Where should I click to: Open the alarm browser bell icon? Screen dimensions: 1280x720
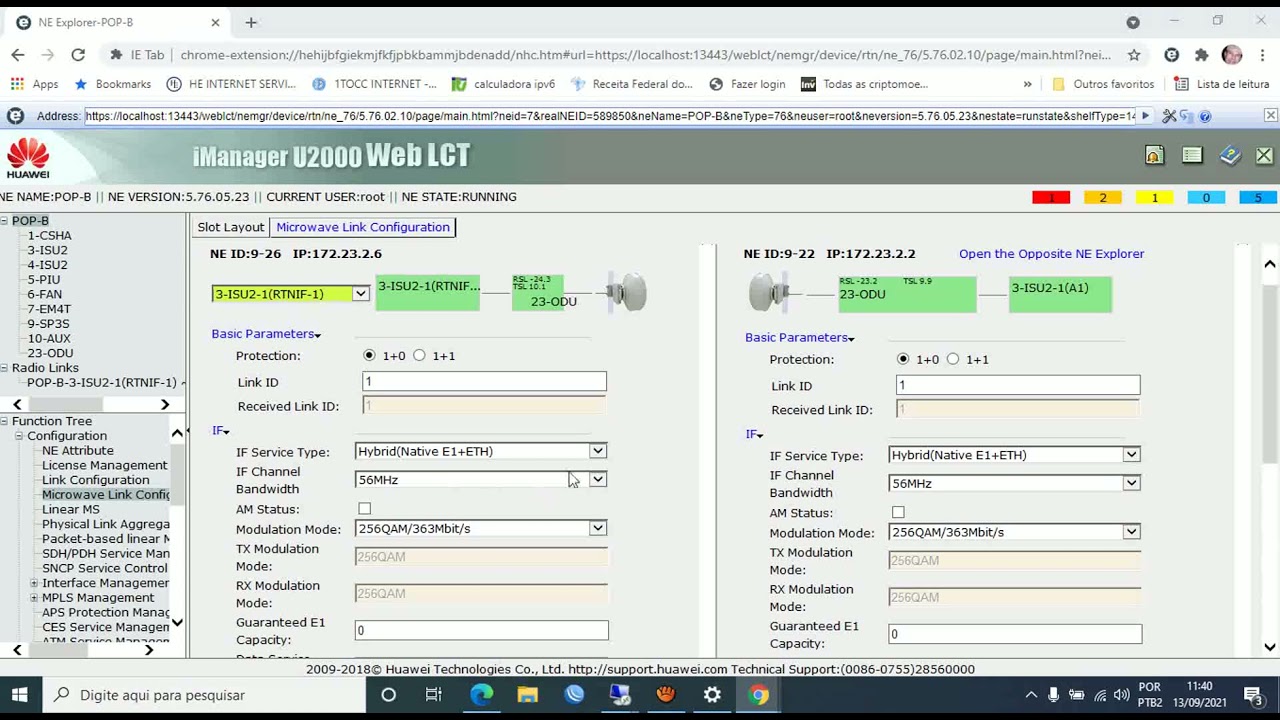[x=1154, y=156]
